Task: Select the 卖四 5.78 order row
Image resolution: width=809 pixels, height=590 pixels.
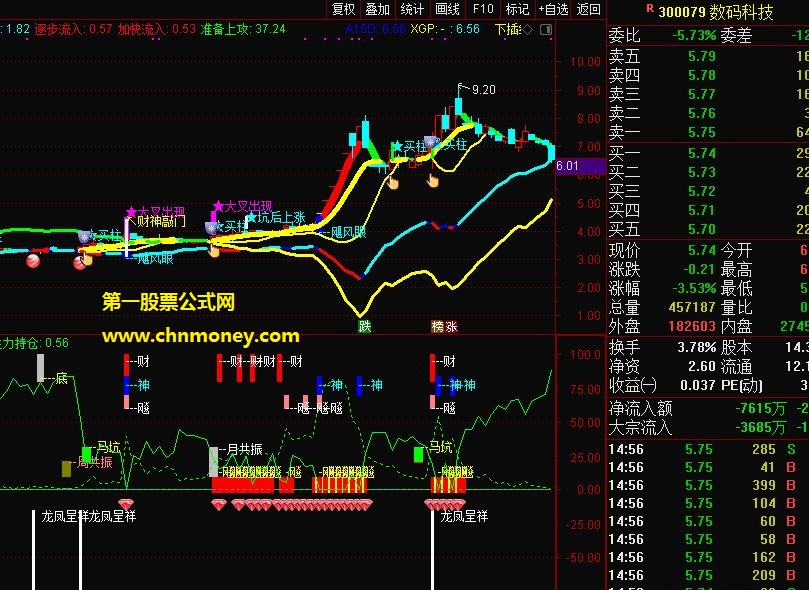Action: 708,75
